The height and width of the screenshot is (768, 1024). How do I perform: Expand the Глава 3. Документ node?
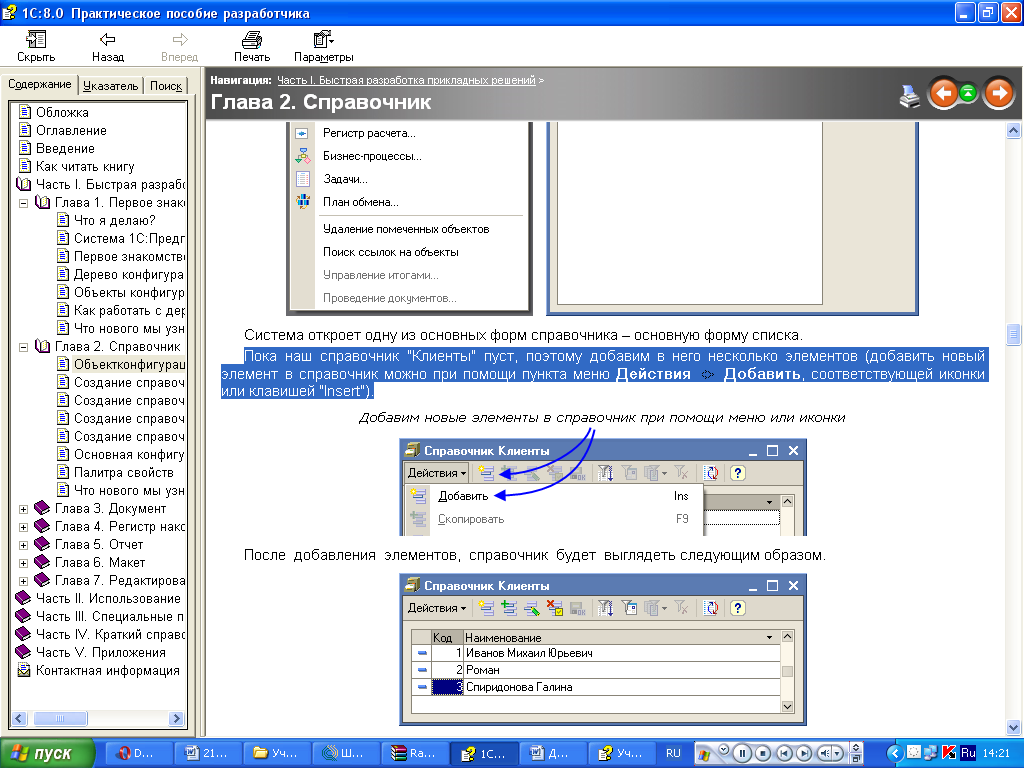(24, 509)
